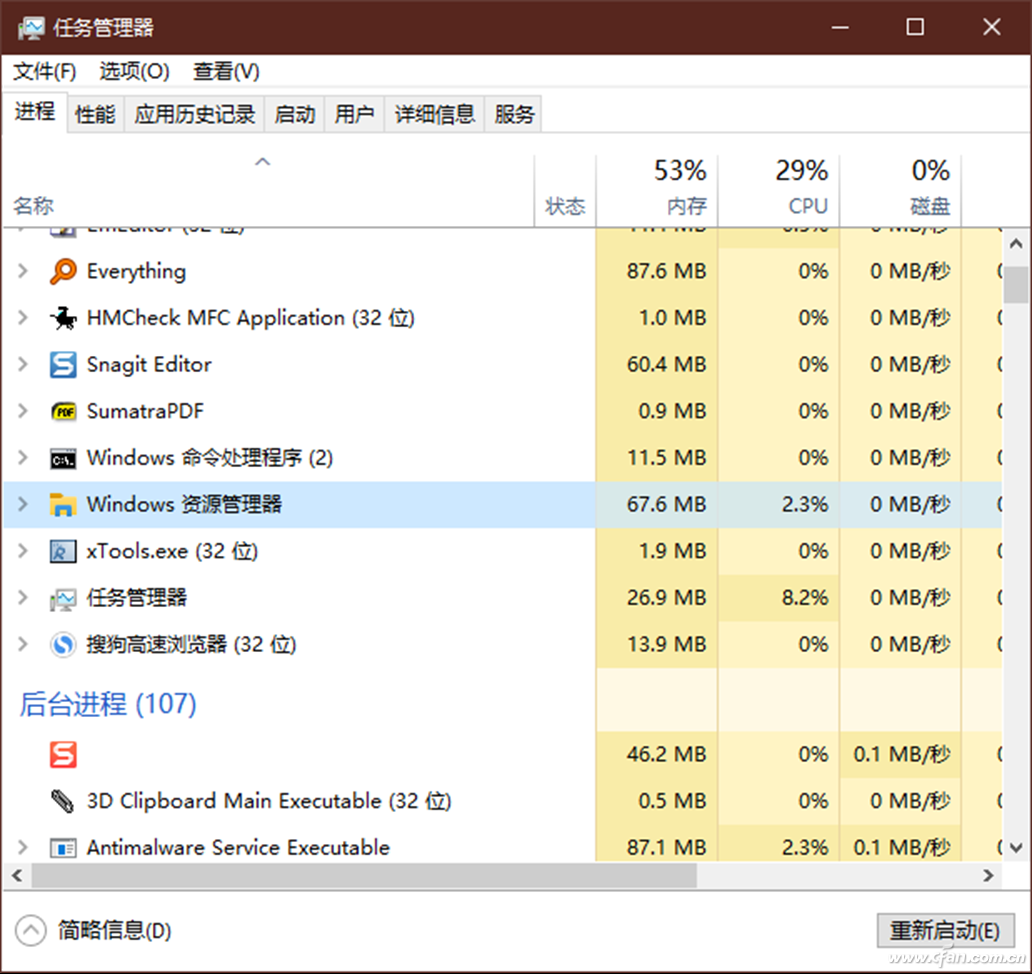Switch to the 服务 tab

click(514, 115)
